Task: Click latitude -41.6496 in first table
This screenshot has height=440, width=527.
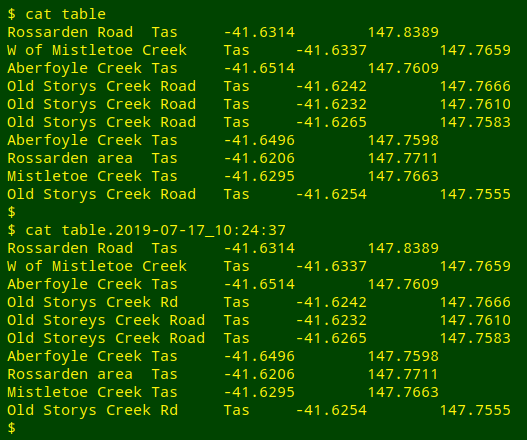Action: (259, 140)
